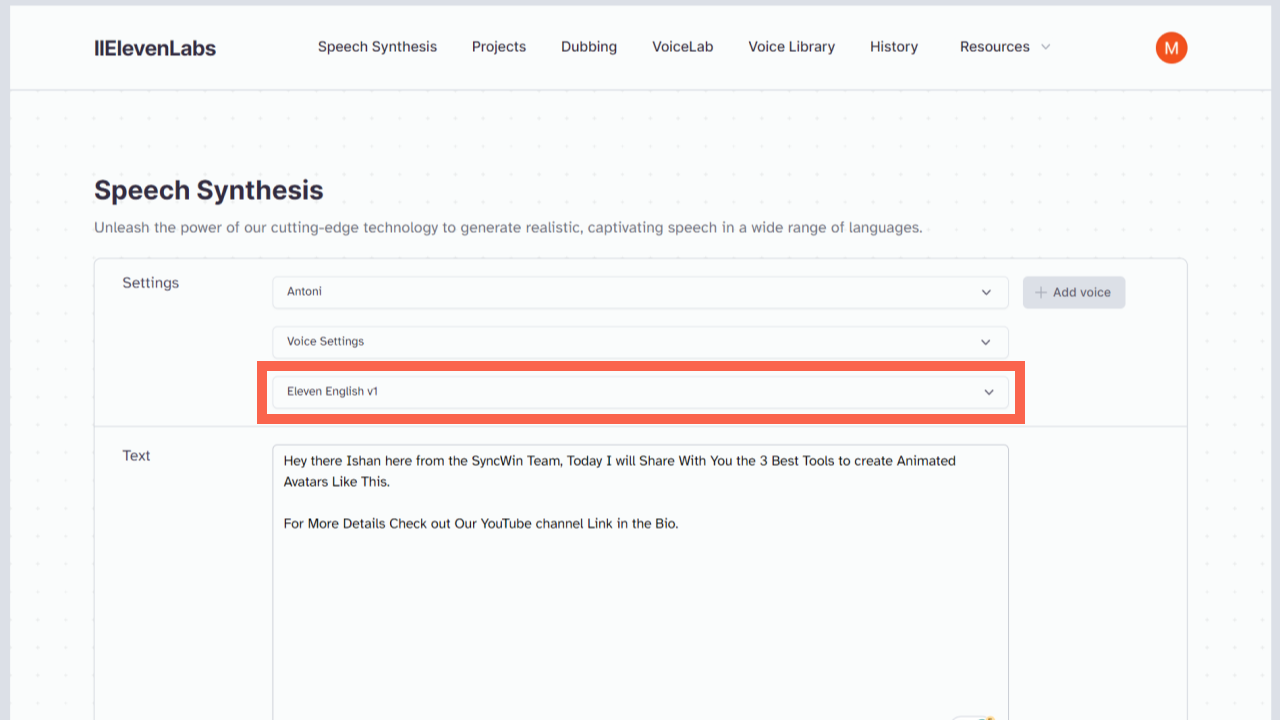
Task: Open the user profile avatar M
Action: pos(1171,47)
